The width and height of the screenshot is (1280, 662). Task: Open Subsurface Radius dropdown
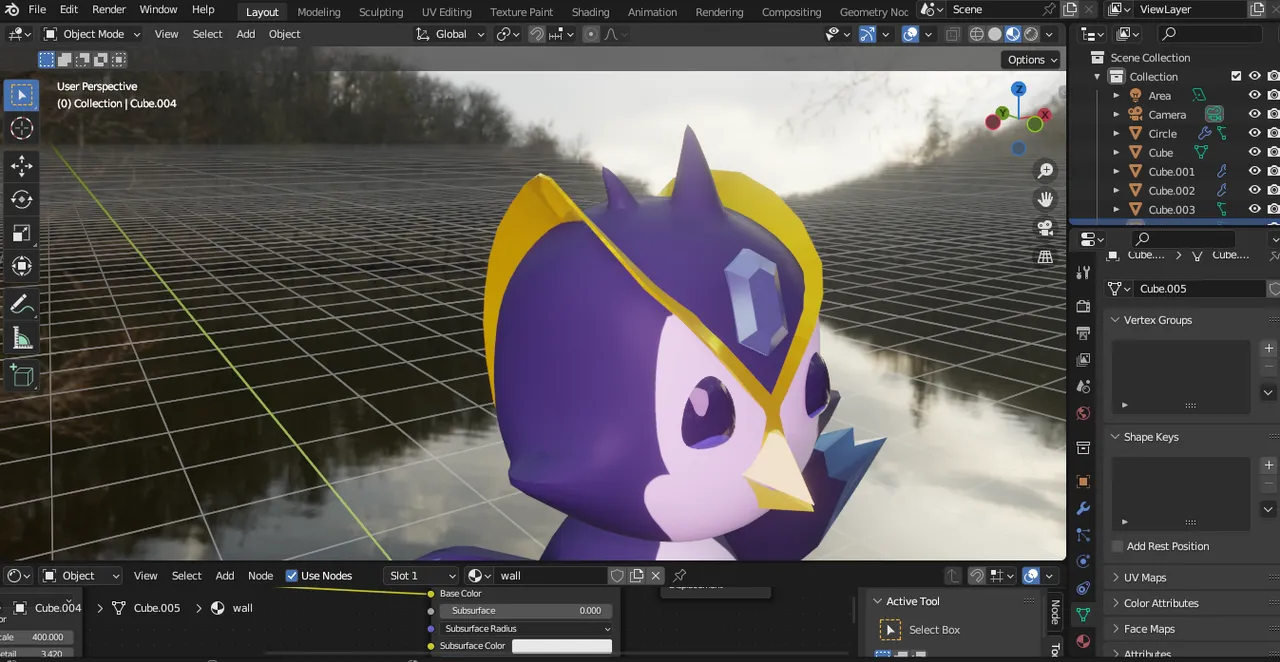526,629
